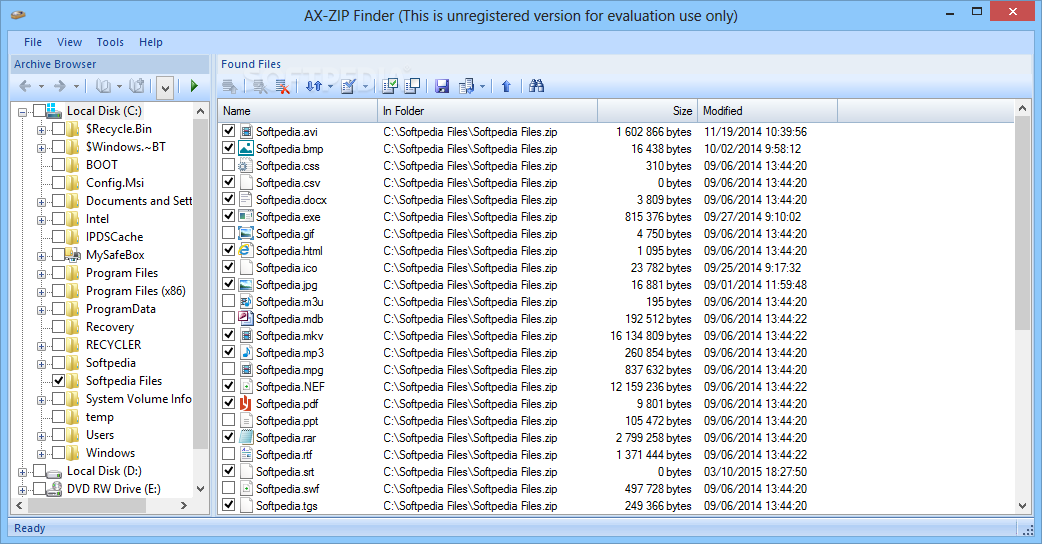Click the '16 134 809 bytes' size cell
1042x544 pixels.
tap(651, 335)
